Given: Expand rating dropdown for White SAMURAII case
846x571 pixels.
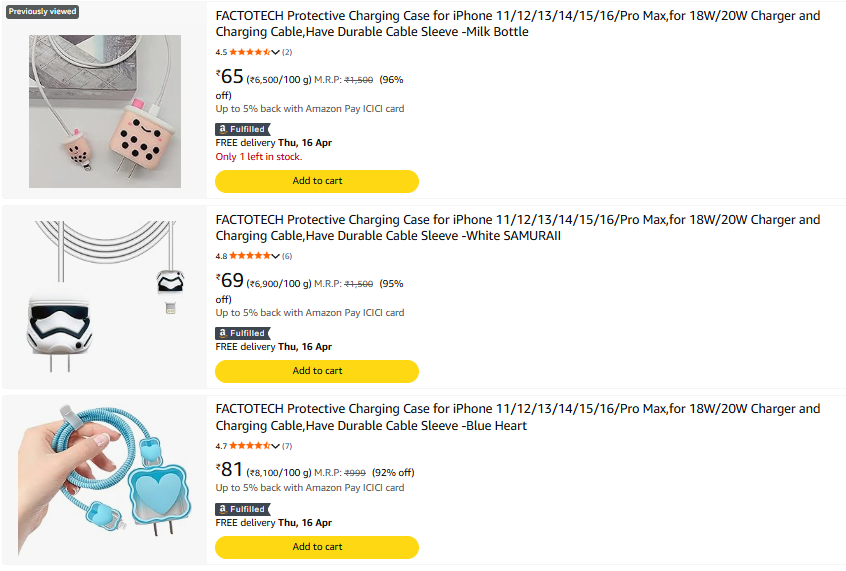Looking at the screenshot, I should click(x=276, y=256).
